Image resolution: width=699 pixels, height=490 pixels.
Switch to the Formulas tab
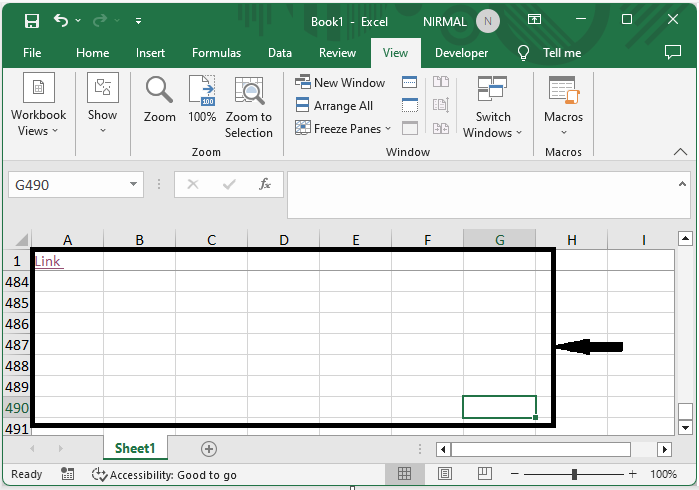tap(216, 53)
